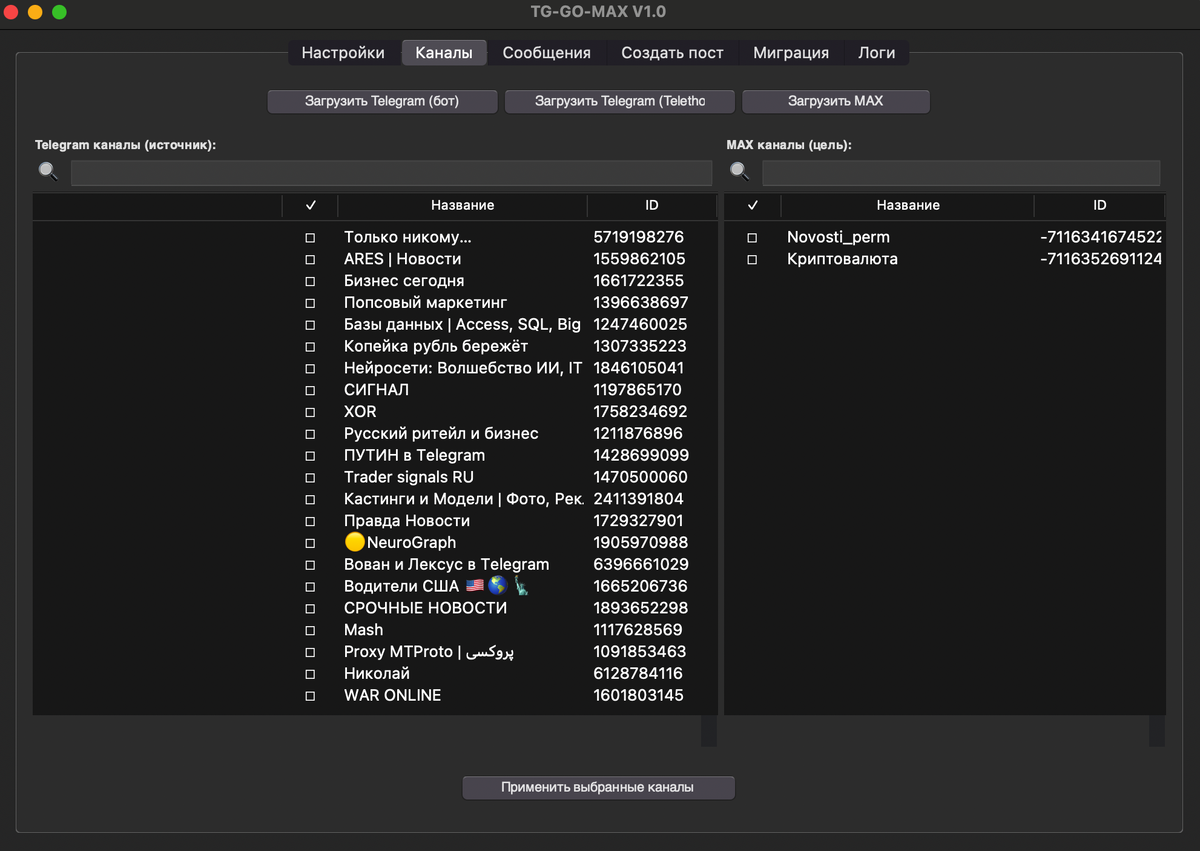Open the Логи tab

click(876, 53)
